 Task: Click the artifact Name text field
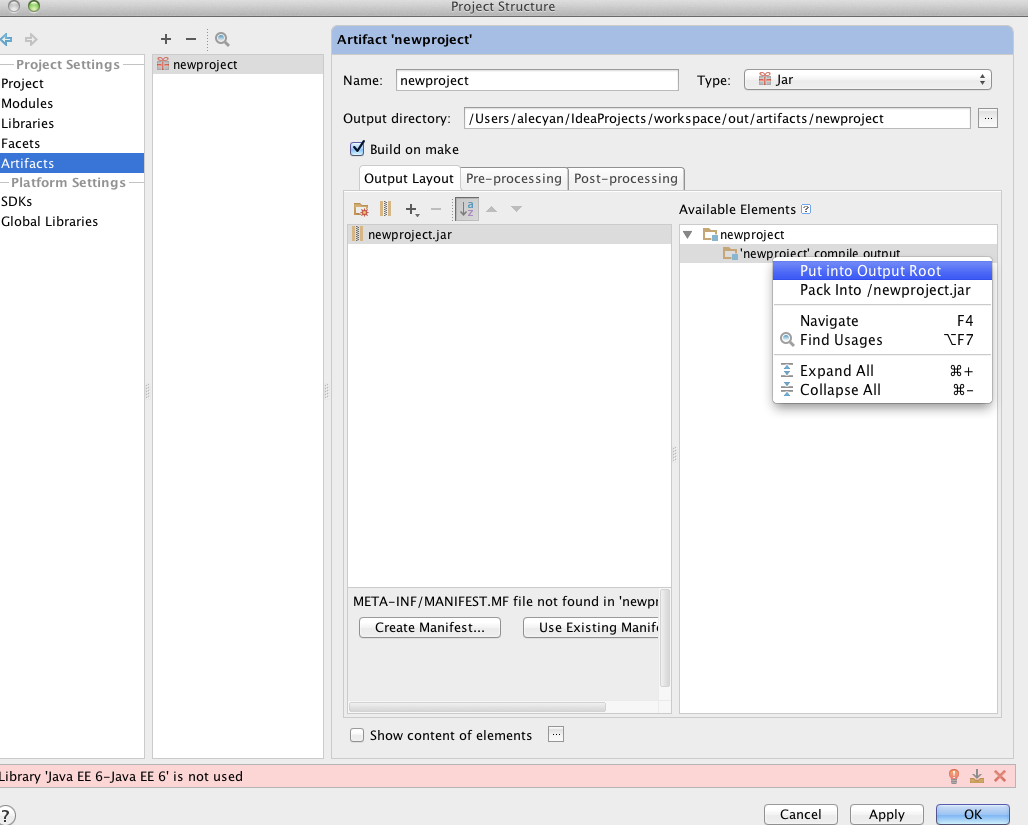tap(537, 80)
